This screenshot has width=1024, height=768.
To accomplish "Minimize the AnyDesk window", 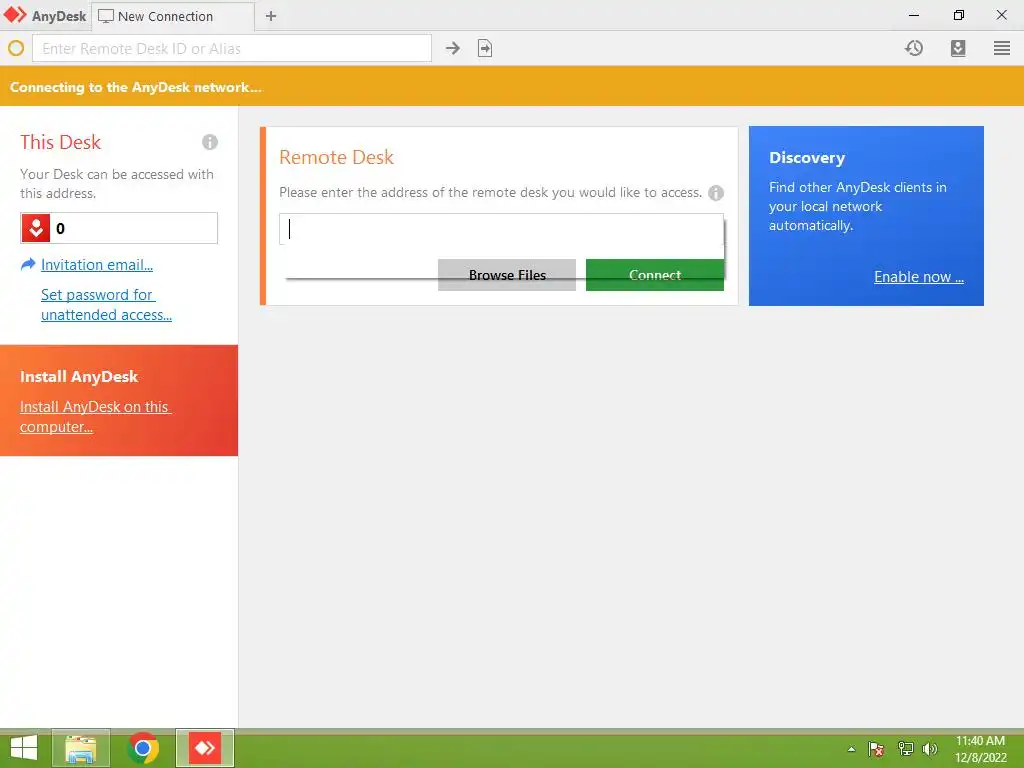I will point(914,15).
